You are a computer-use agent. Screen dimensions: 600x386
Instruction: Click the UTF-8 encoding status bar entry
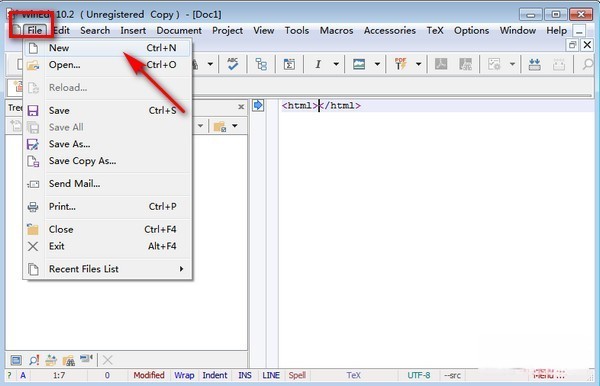(419, 375)
